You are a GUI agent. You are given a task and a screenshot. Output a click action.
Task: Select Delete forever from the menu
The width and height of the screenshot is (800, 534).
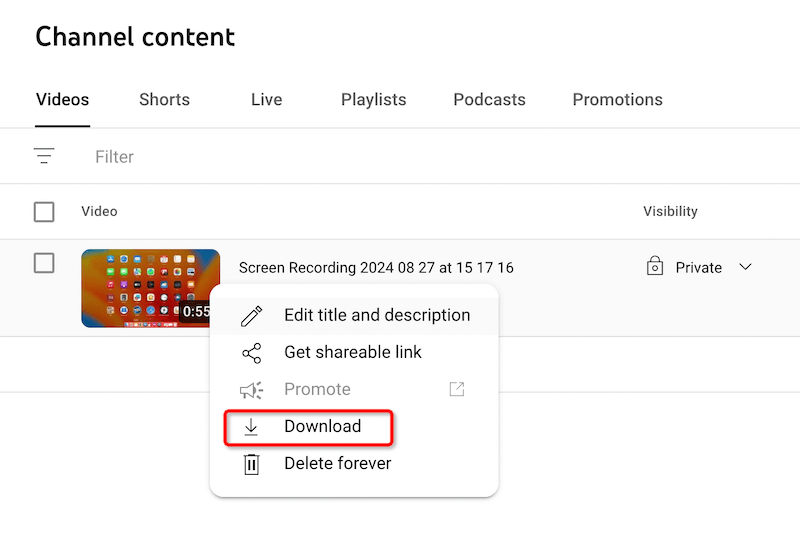[337, 464]
